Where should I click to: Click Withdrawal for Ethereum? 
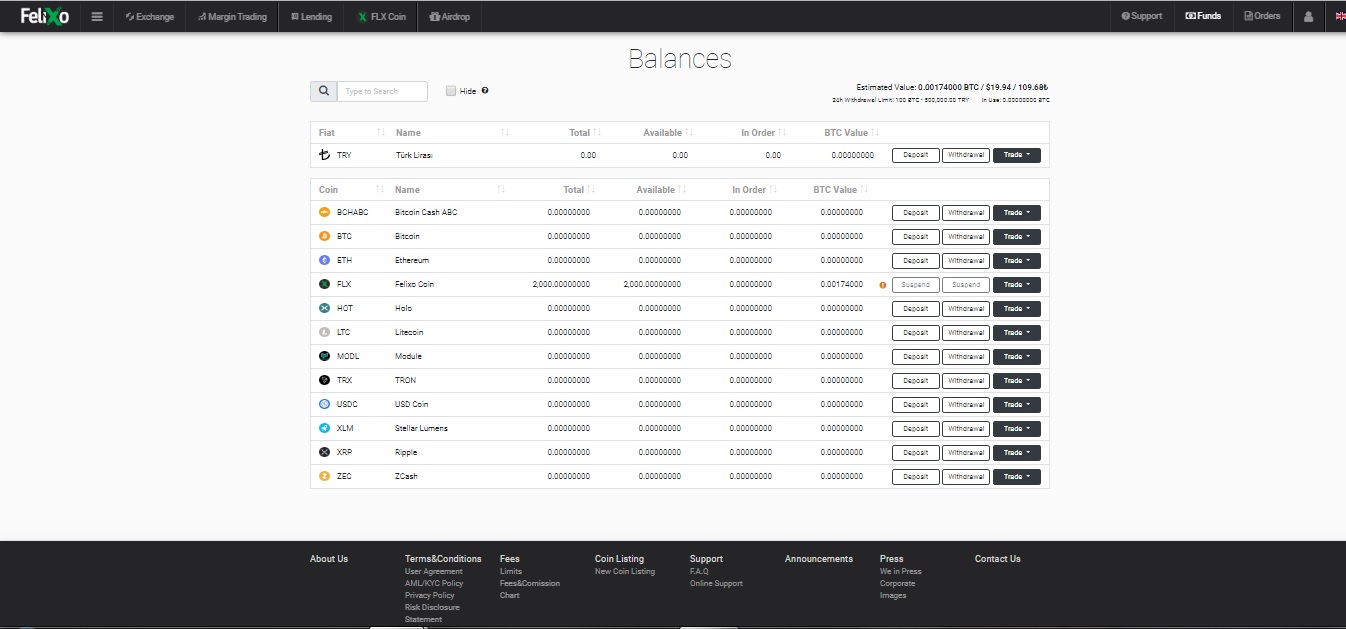point(966,261)
